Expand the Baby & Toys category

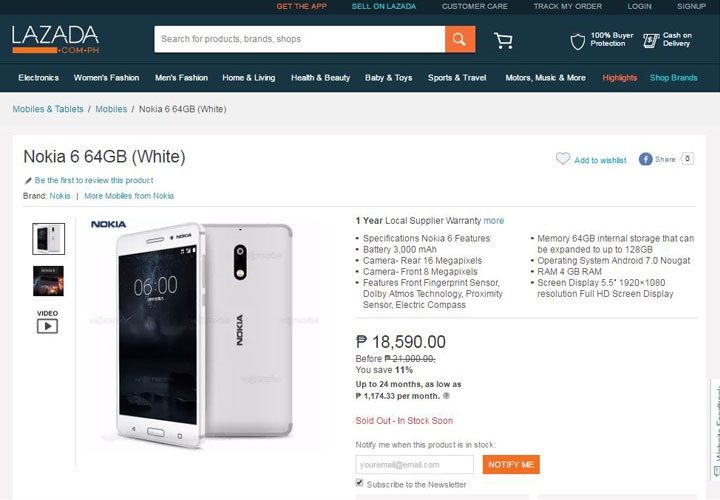click(388, 78)
